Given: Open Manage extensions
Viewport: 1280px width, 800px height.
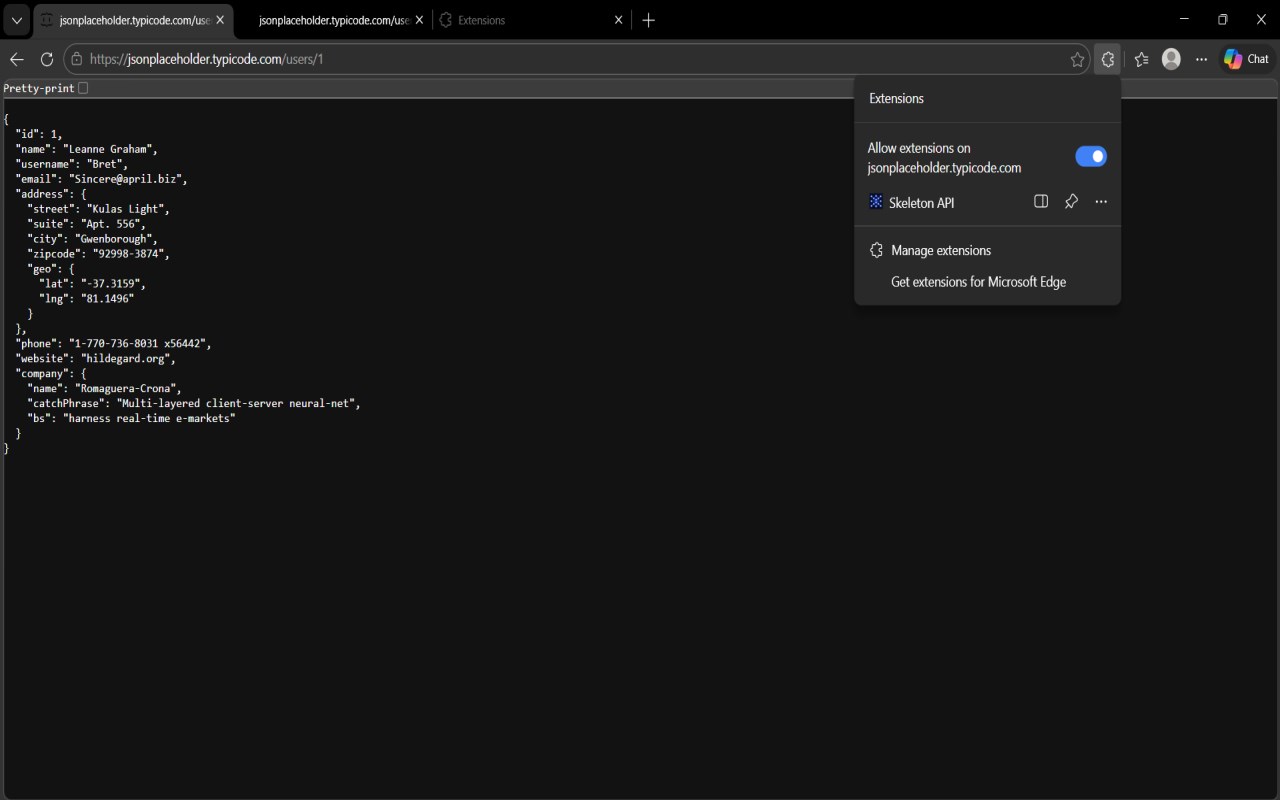Looking at the screenshot, I should click(987, 250).
